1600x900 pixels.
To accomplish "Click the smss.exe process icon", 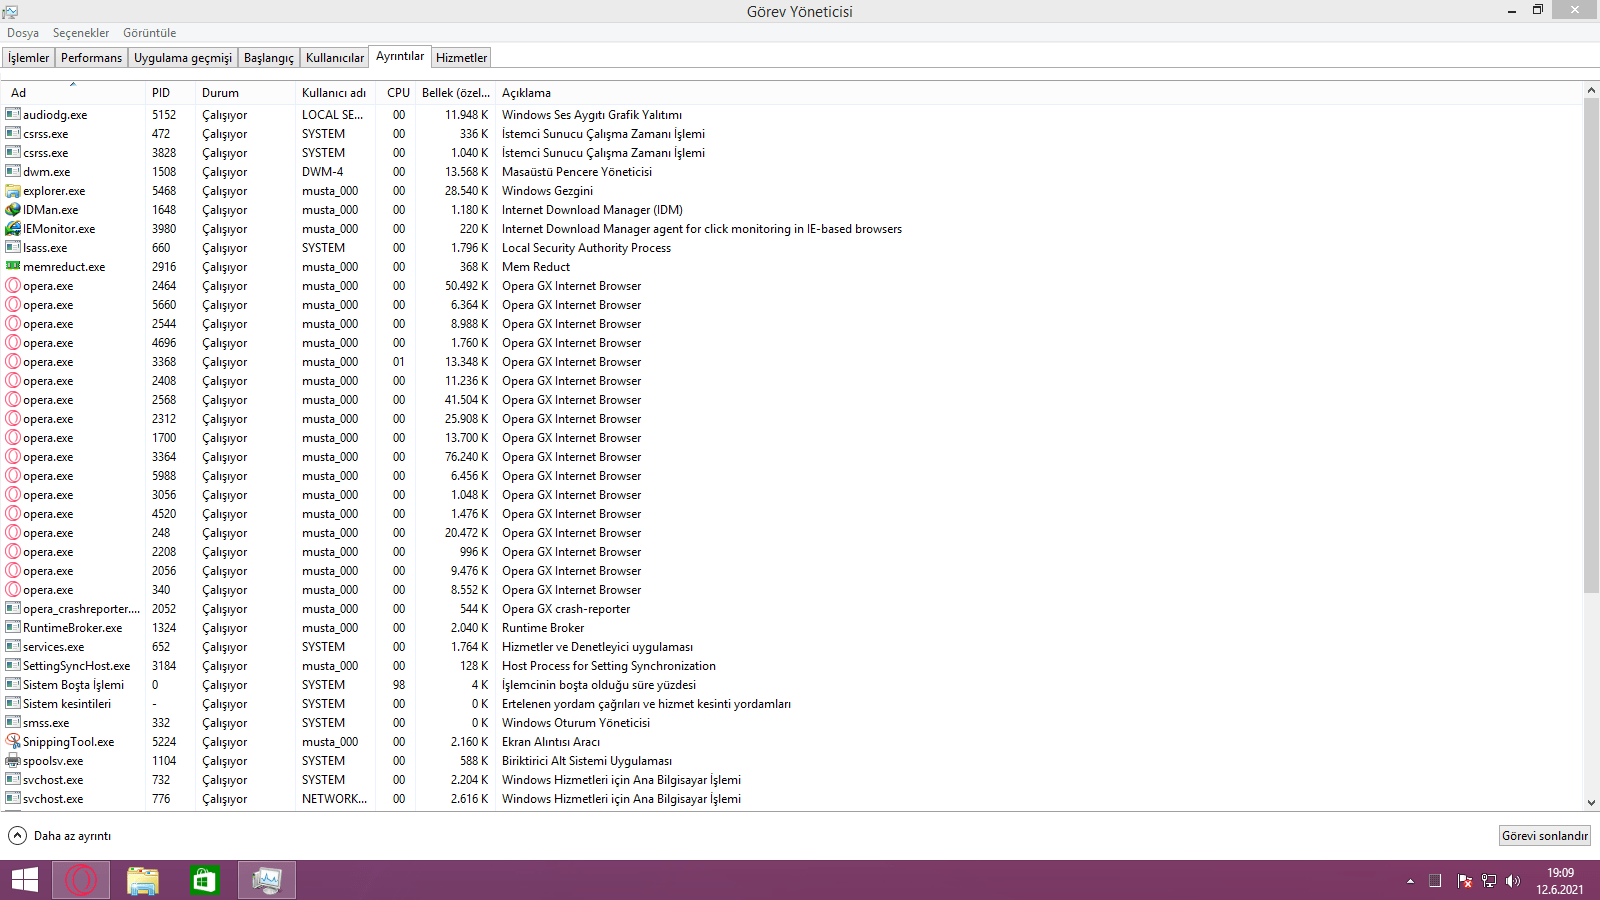I will 13,722.
